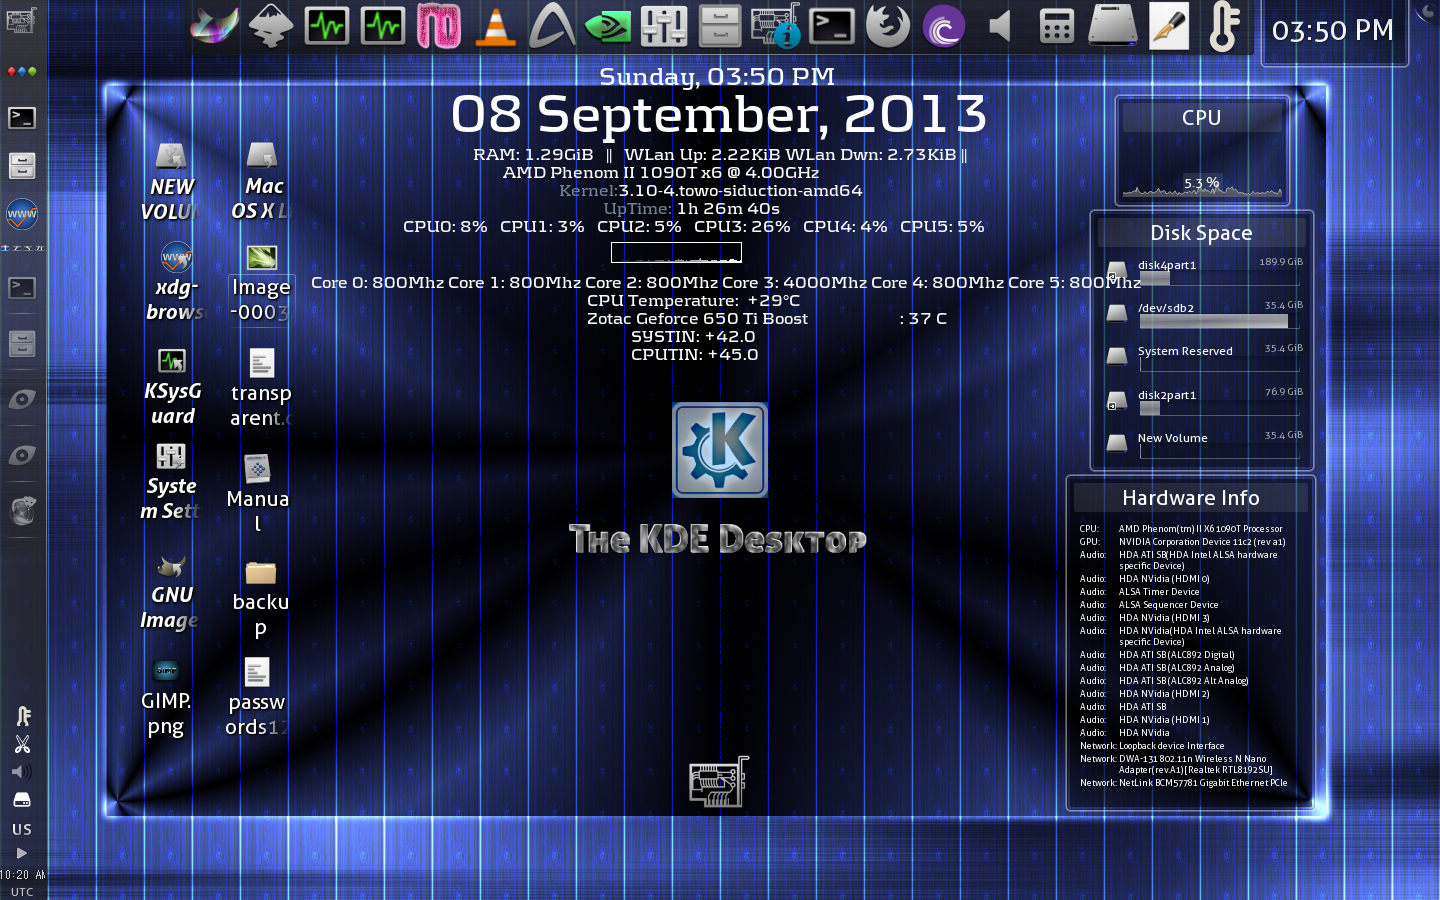Image resolution: width=1440 pixels, height=900 pixels.
Task: Open the colorful fan icon in top panel
Action: pyautogui.click(x=215, y=26)
